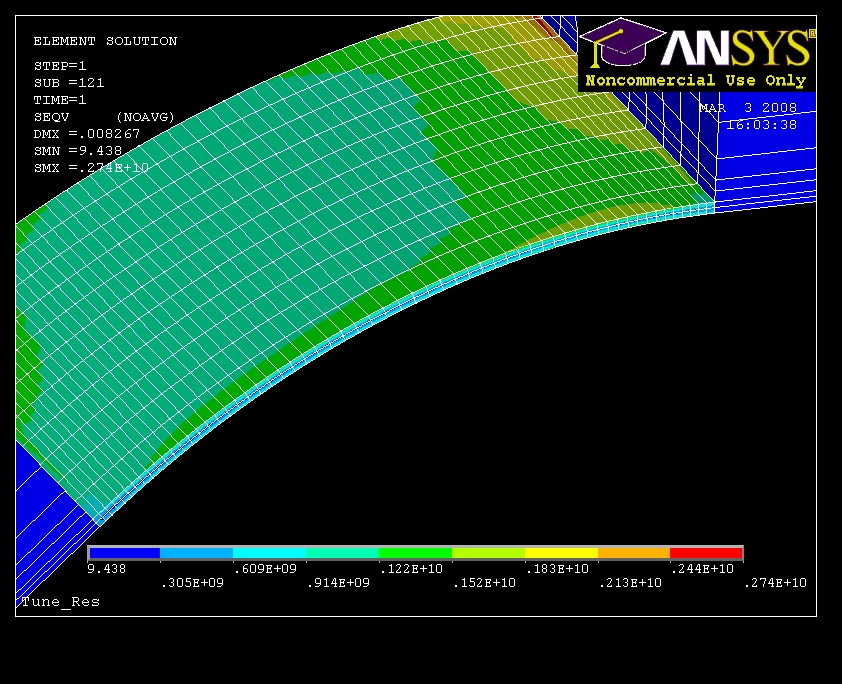
Task: Click the (NOAVG) text
Action: [146, 117]
